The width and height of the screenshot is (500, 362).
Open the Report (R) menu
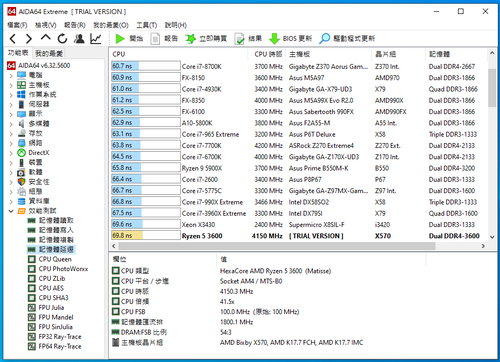coord(75,25)
